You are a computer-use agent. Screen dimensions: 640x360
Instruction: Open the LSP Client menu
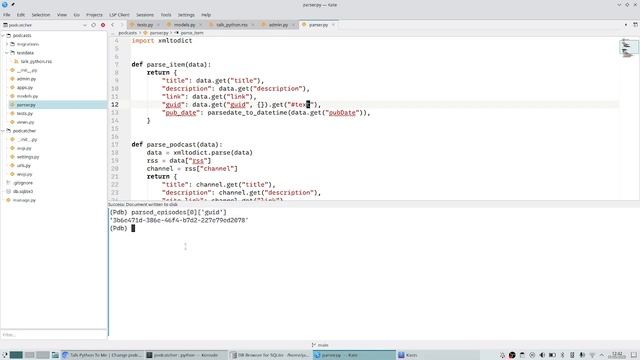[x=119, y=15]
